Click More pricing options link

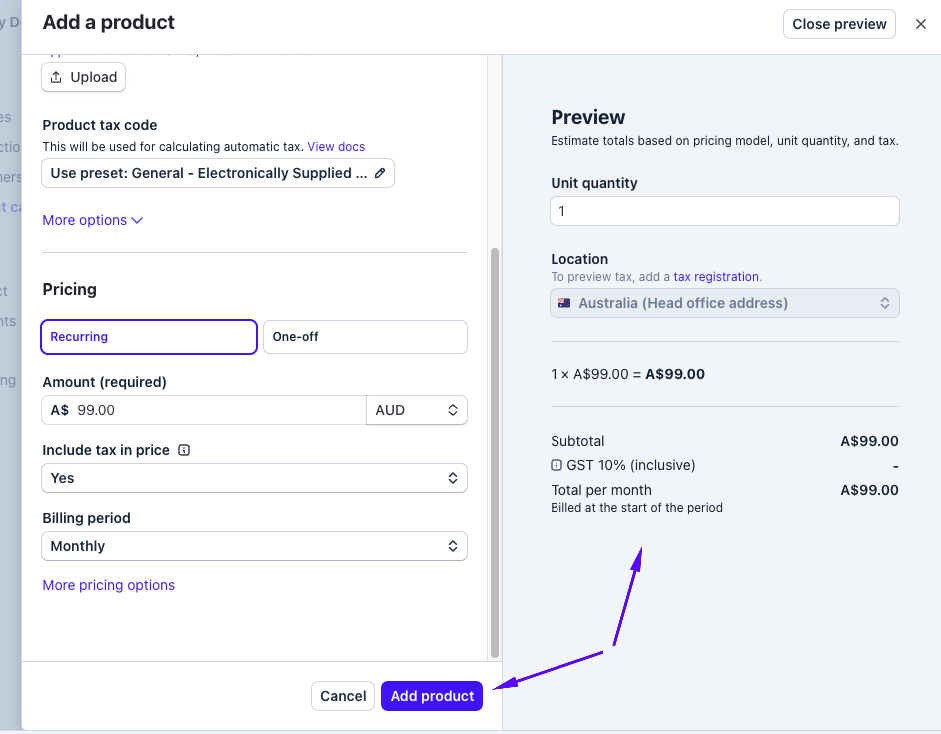click(x=108, y=585)
